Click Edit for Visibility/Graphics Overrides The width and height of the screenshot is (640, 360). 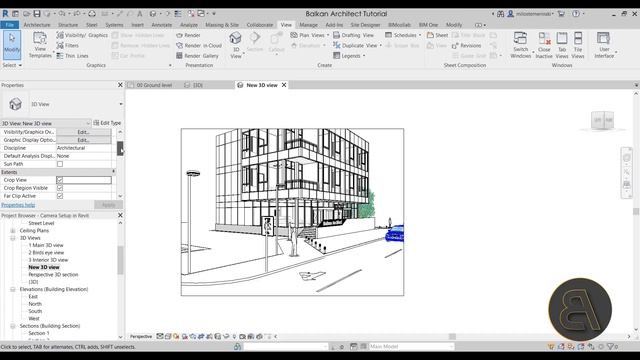[83, 132]
